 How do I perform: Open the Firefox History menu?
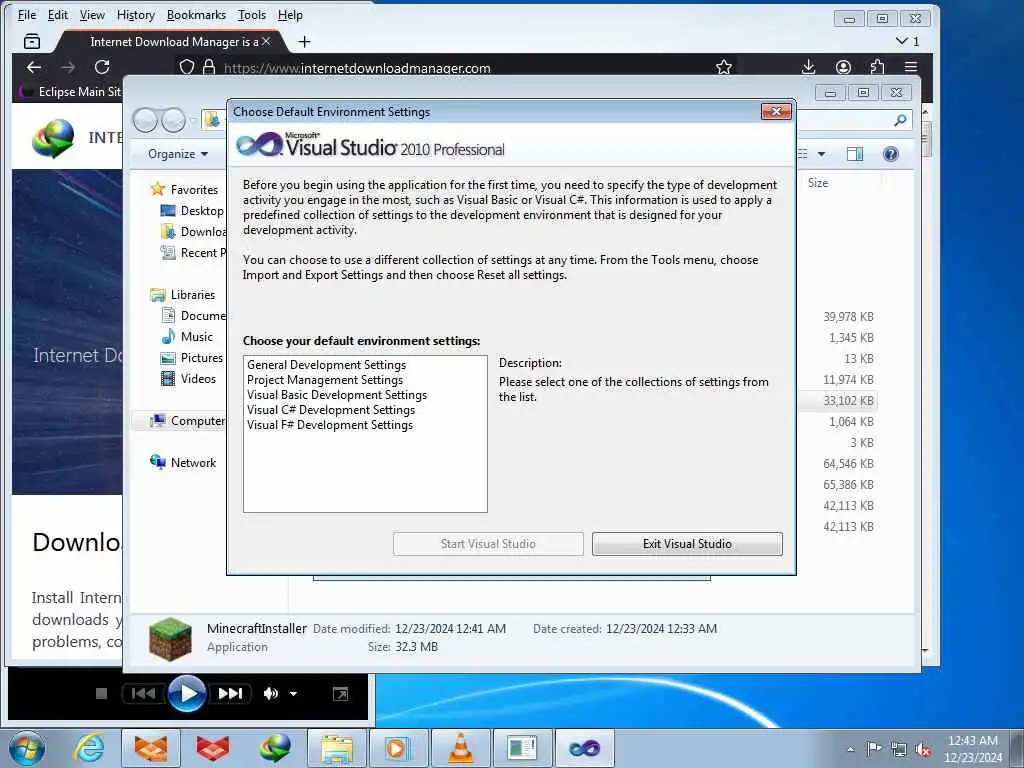pyautogui.click(x=136, y=14)
